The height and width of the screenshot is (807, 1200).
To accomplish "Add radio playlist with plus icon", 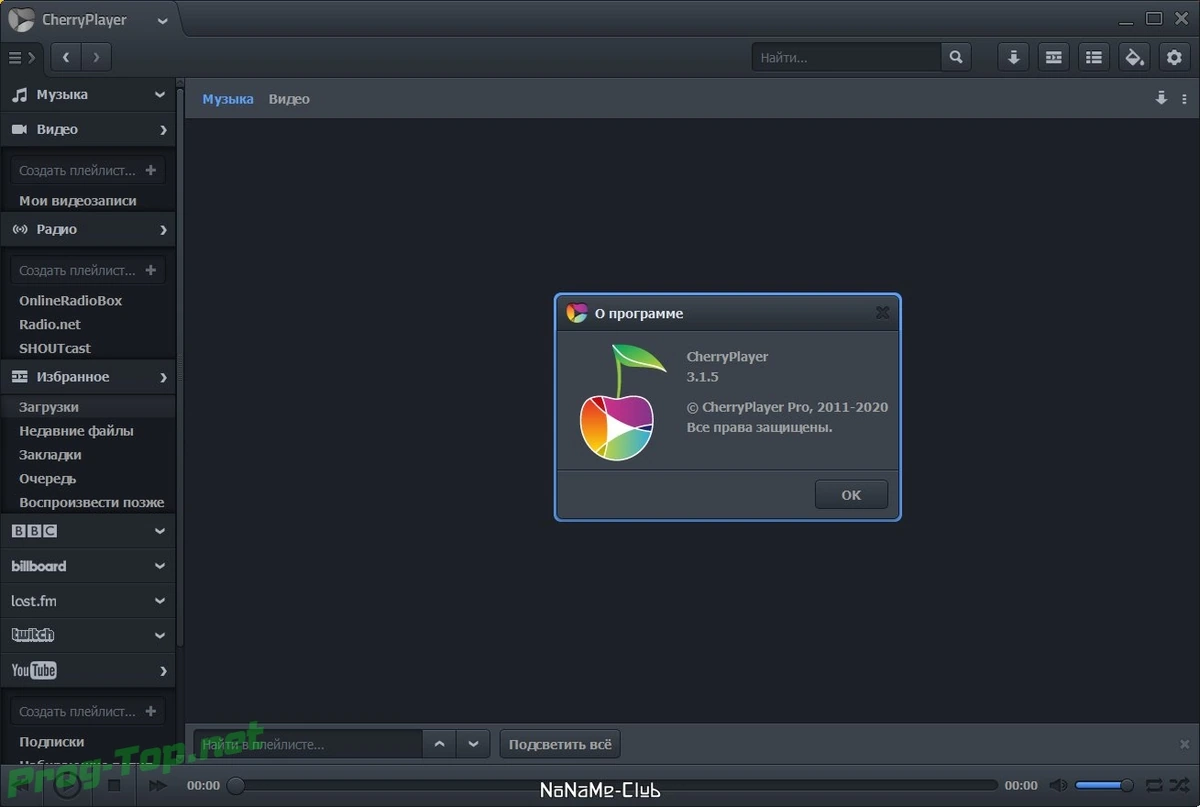I will tap(151, 270).
